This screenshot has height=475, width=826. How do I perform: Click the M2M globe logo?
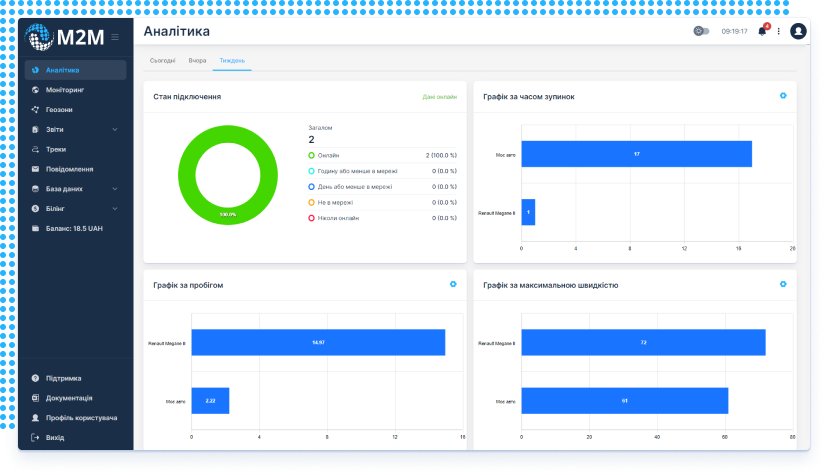(40, 37)
